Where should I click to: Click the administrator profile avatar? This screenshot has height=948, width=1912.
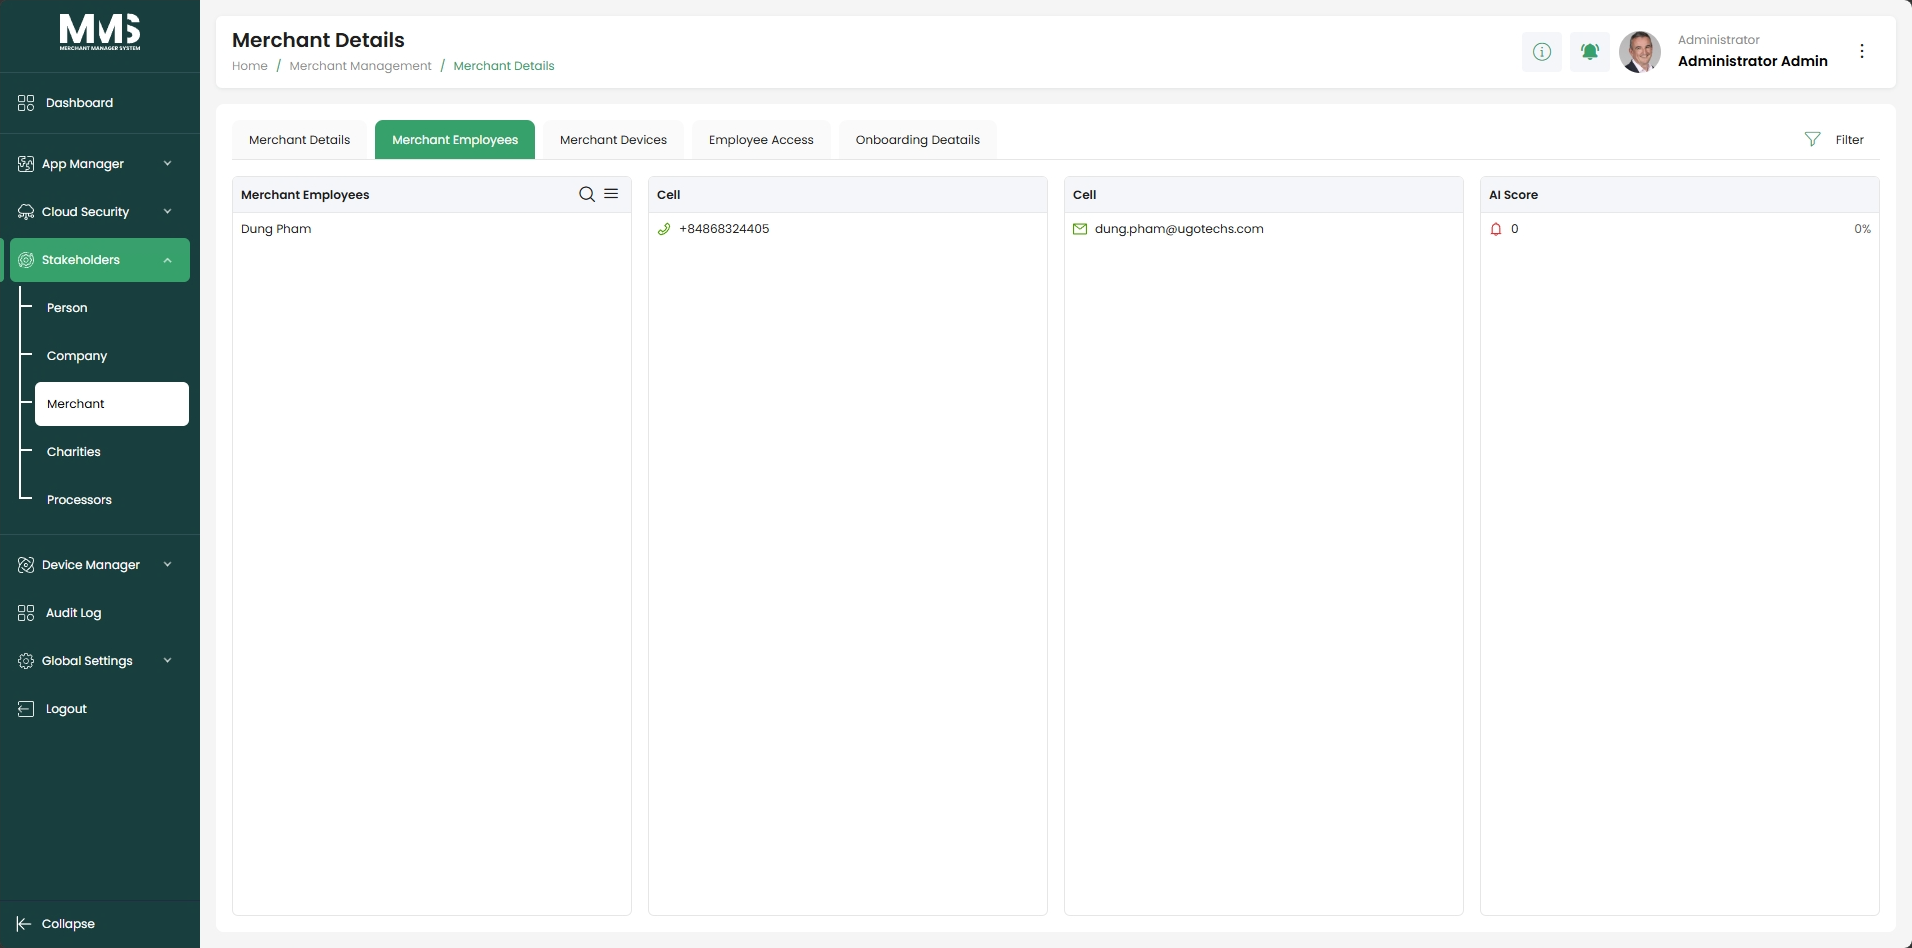(1640, 51)
